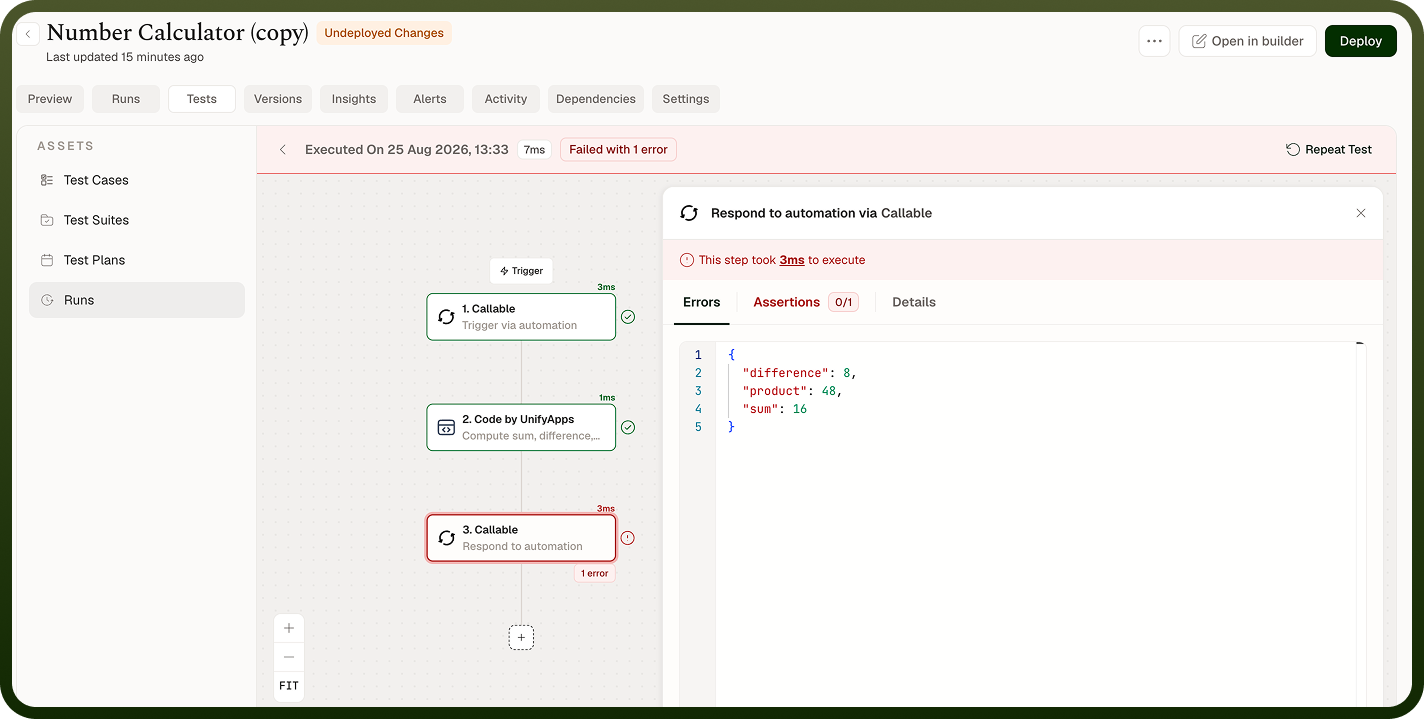Click the "sum": 16 line in JSON
Viewport: 1424px width, 719px height.
pyautogui.click(x=774, y=409)
